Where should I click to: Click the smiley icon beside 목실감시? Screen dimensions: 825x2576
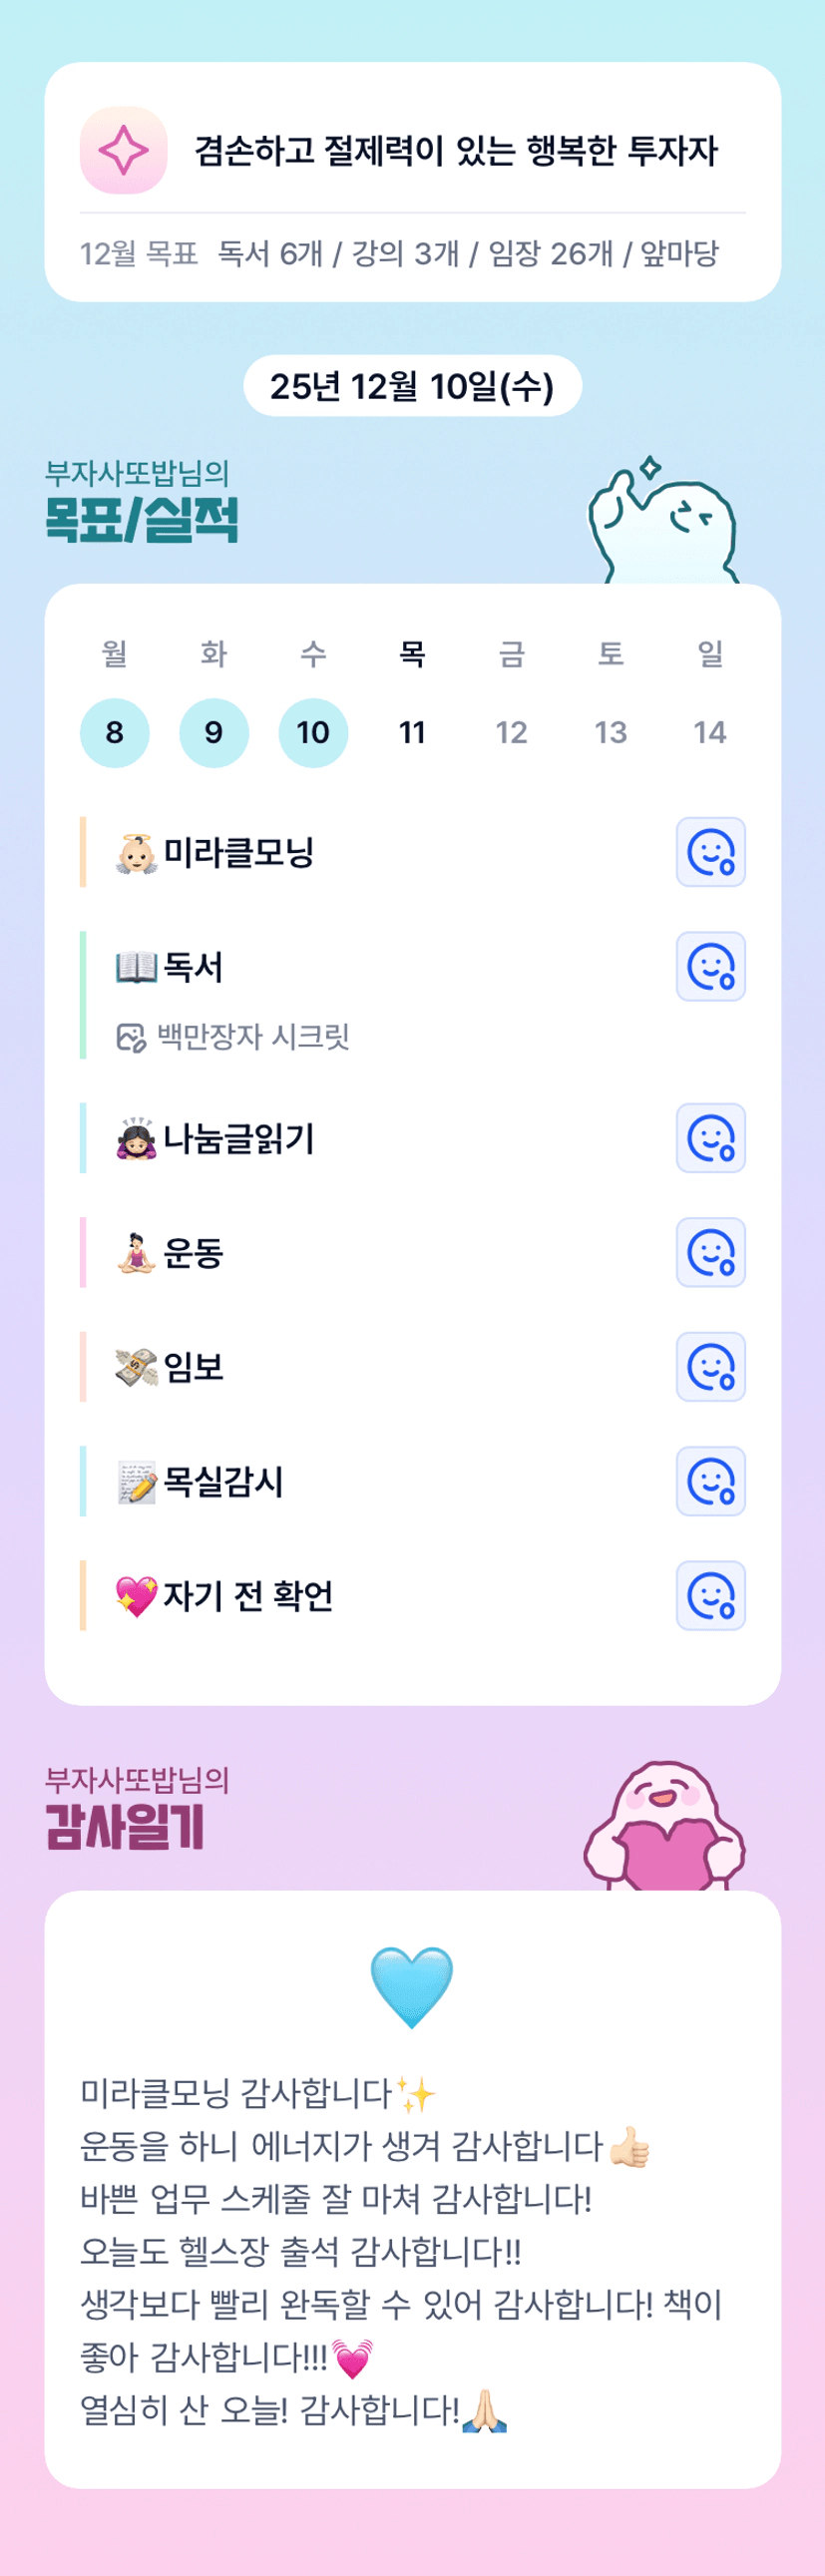click(710, 1481)
